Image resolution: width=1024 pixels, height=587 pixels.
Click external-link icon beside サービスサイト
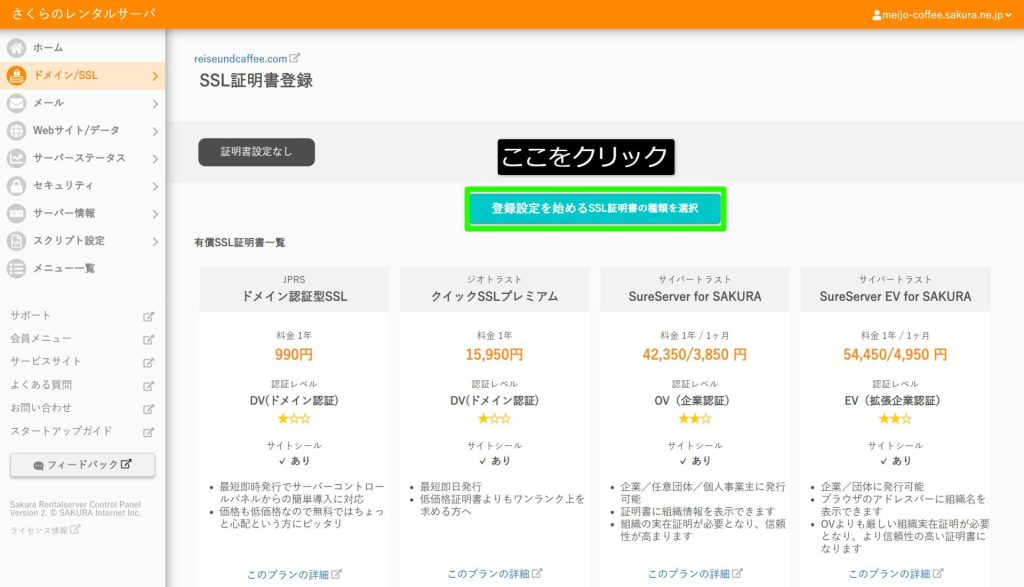[148, 362]
